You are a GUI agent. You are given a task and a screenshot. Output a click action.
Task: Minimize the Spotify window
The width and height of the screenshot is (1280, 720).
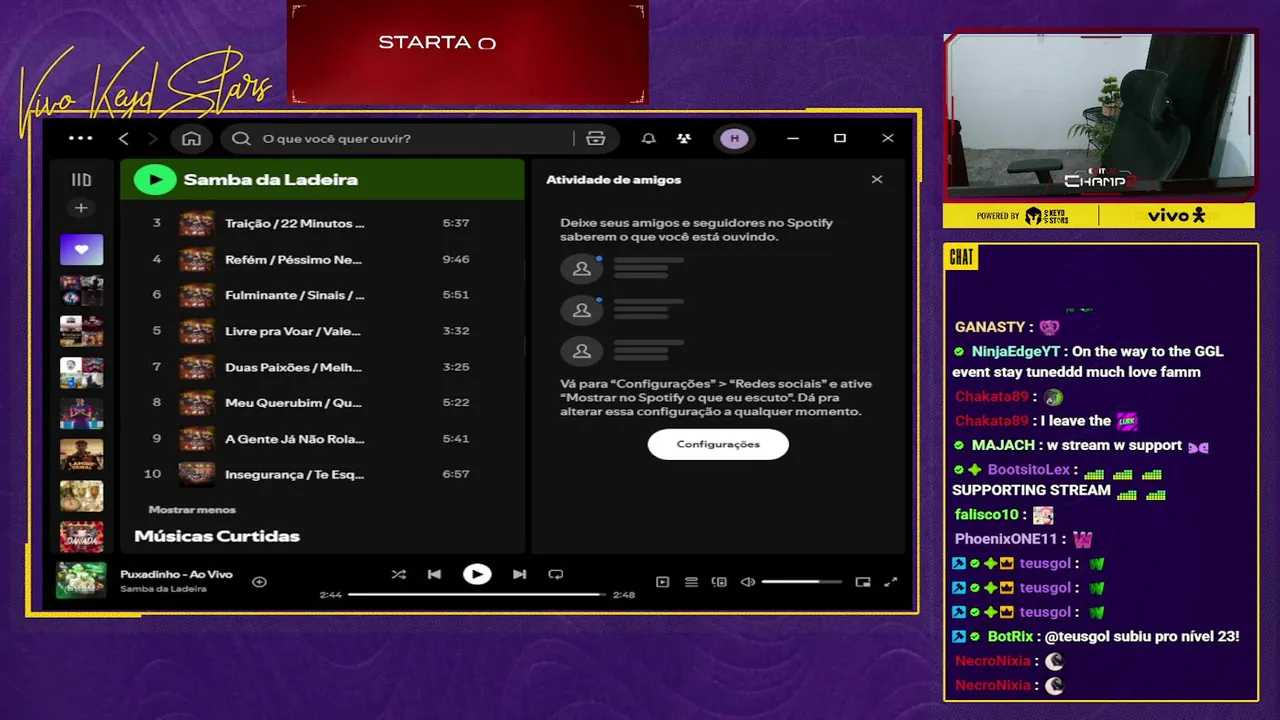[x=793, y=139]
